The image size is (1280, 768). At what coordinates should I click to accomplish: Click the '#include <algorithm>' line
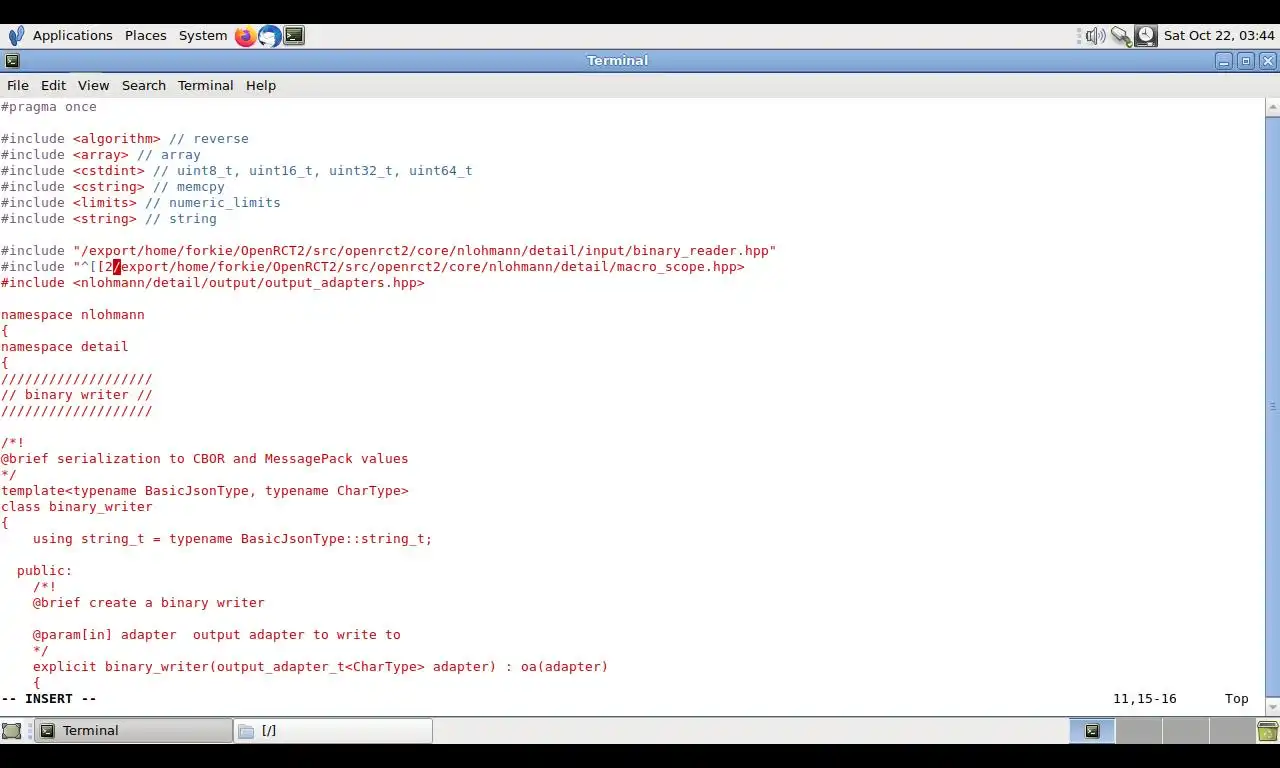[125, 139]
